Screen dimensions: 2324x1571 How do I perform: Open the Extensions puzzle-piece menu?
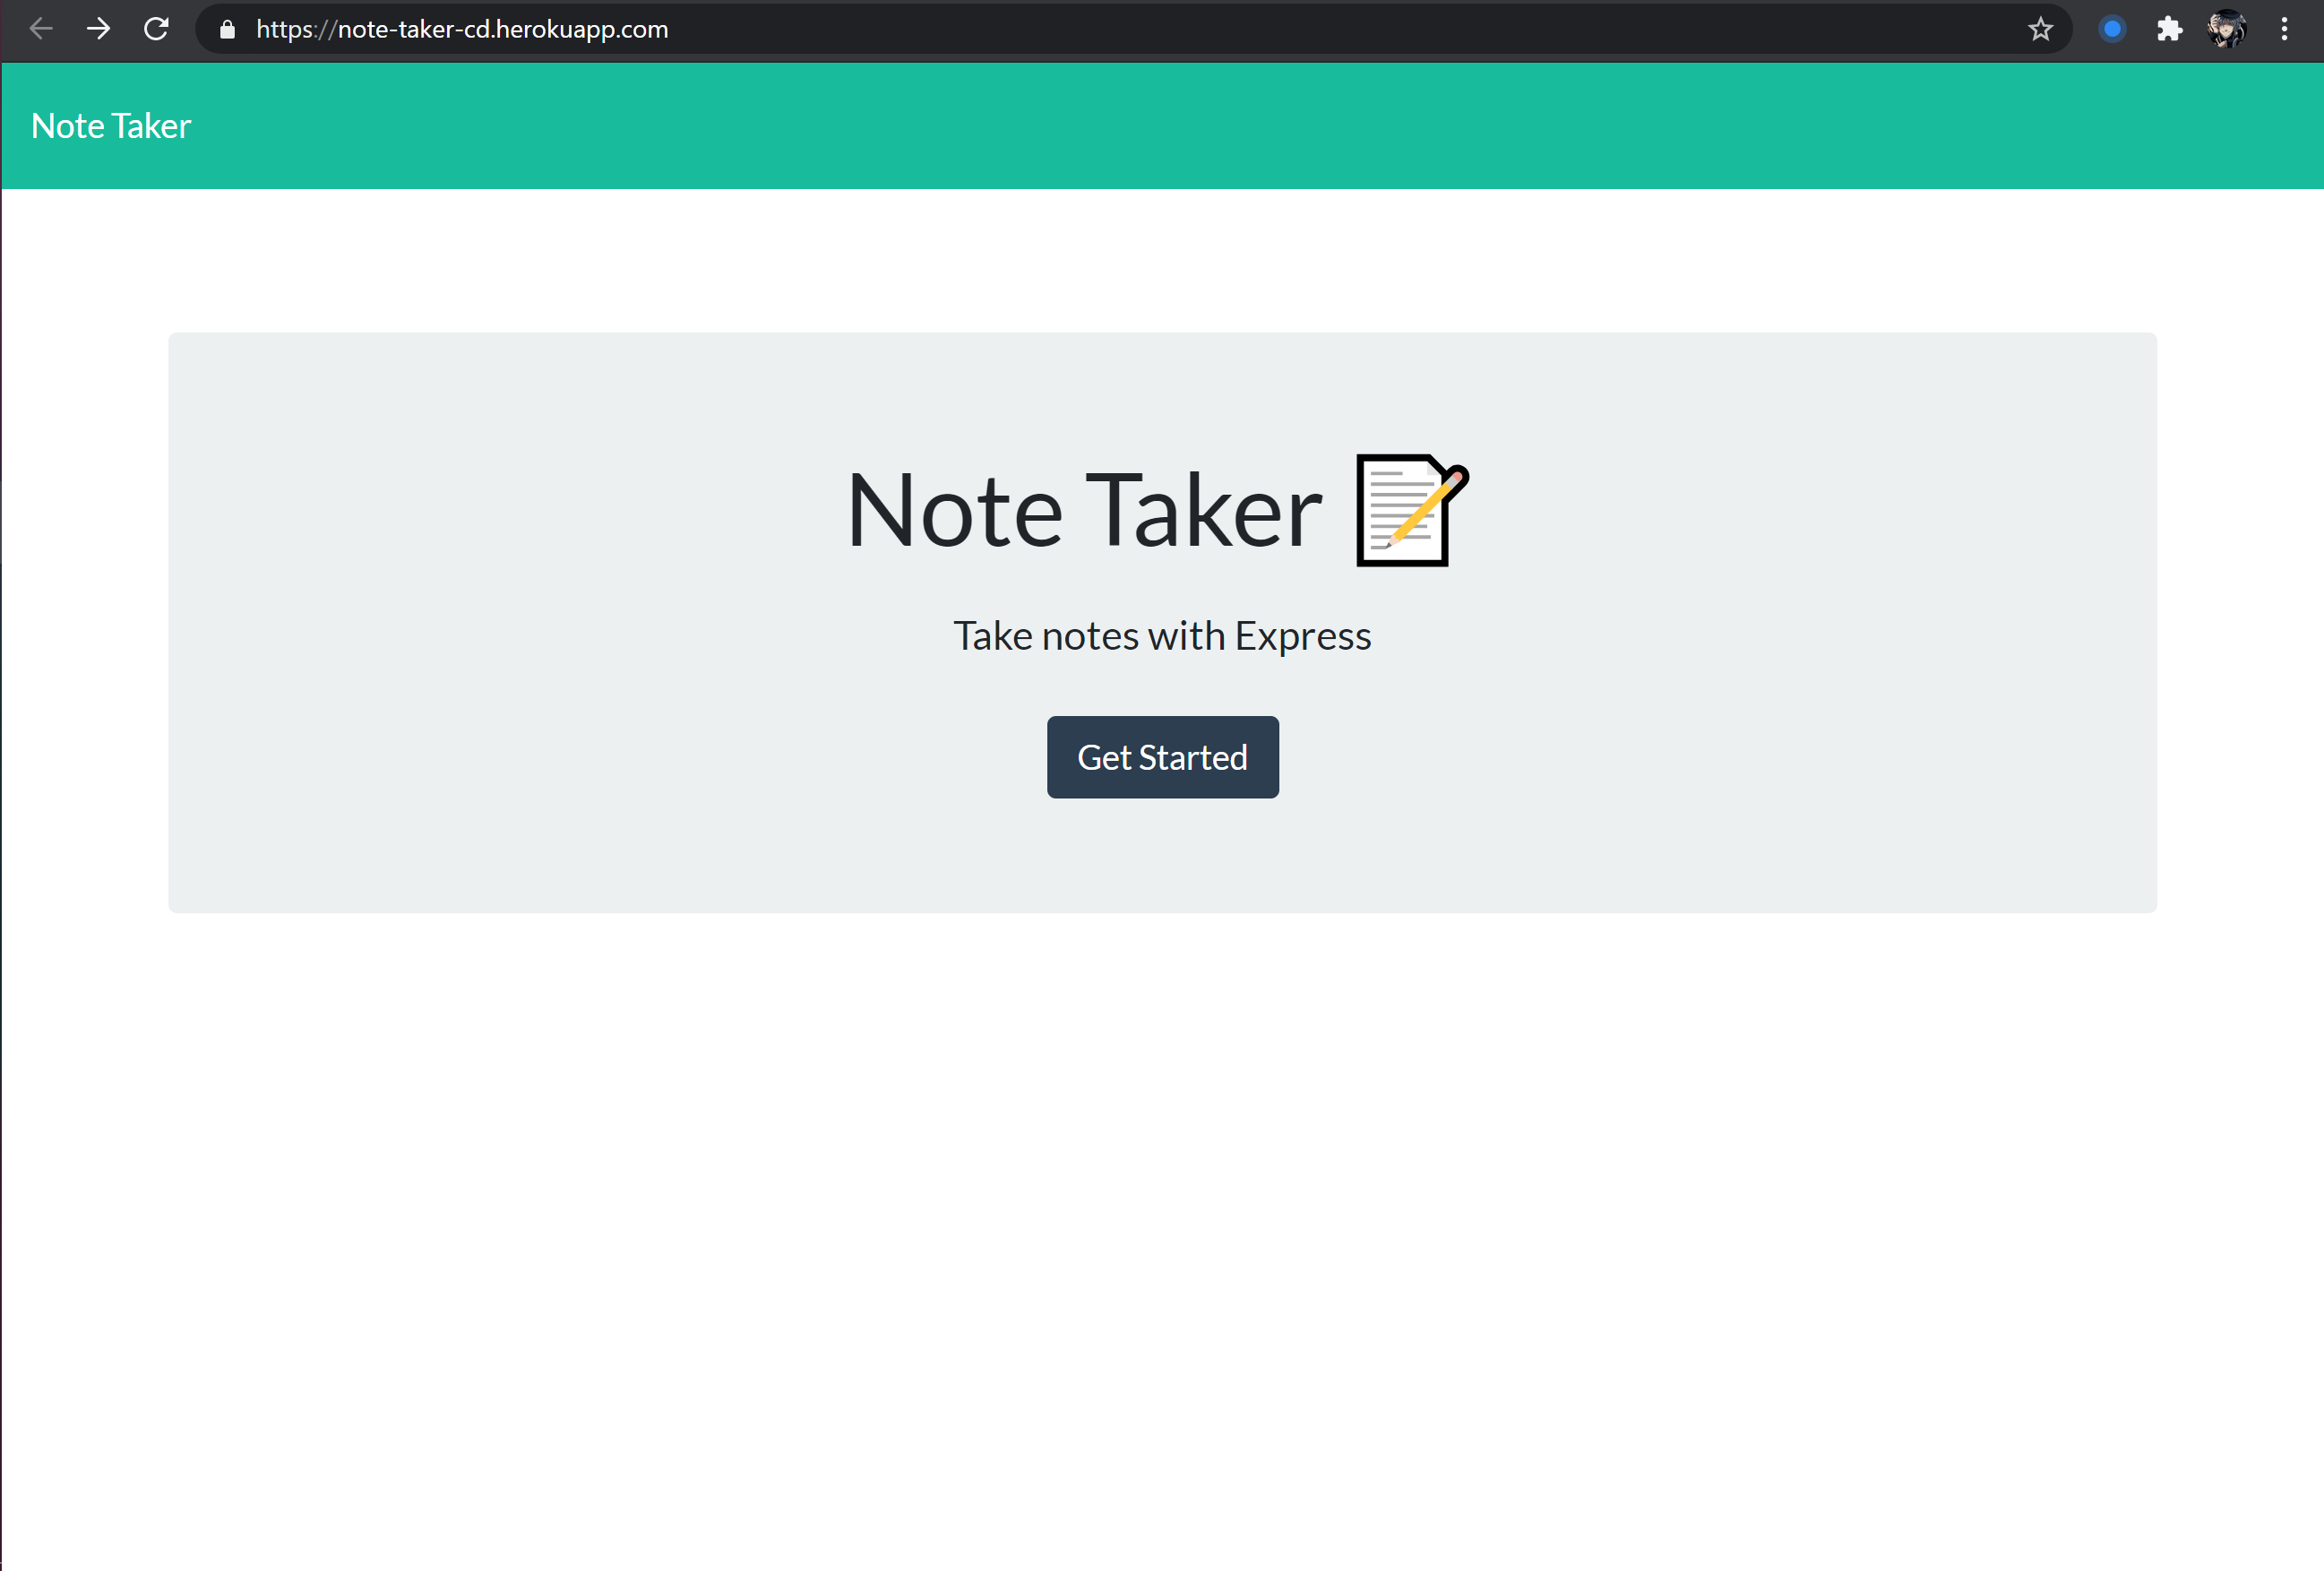2168,29
